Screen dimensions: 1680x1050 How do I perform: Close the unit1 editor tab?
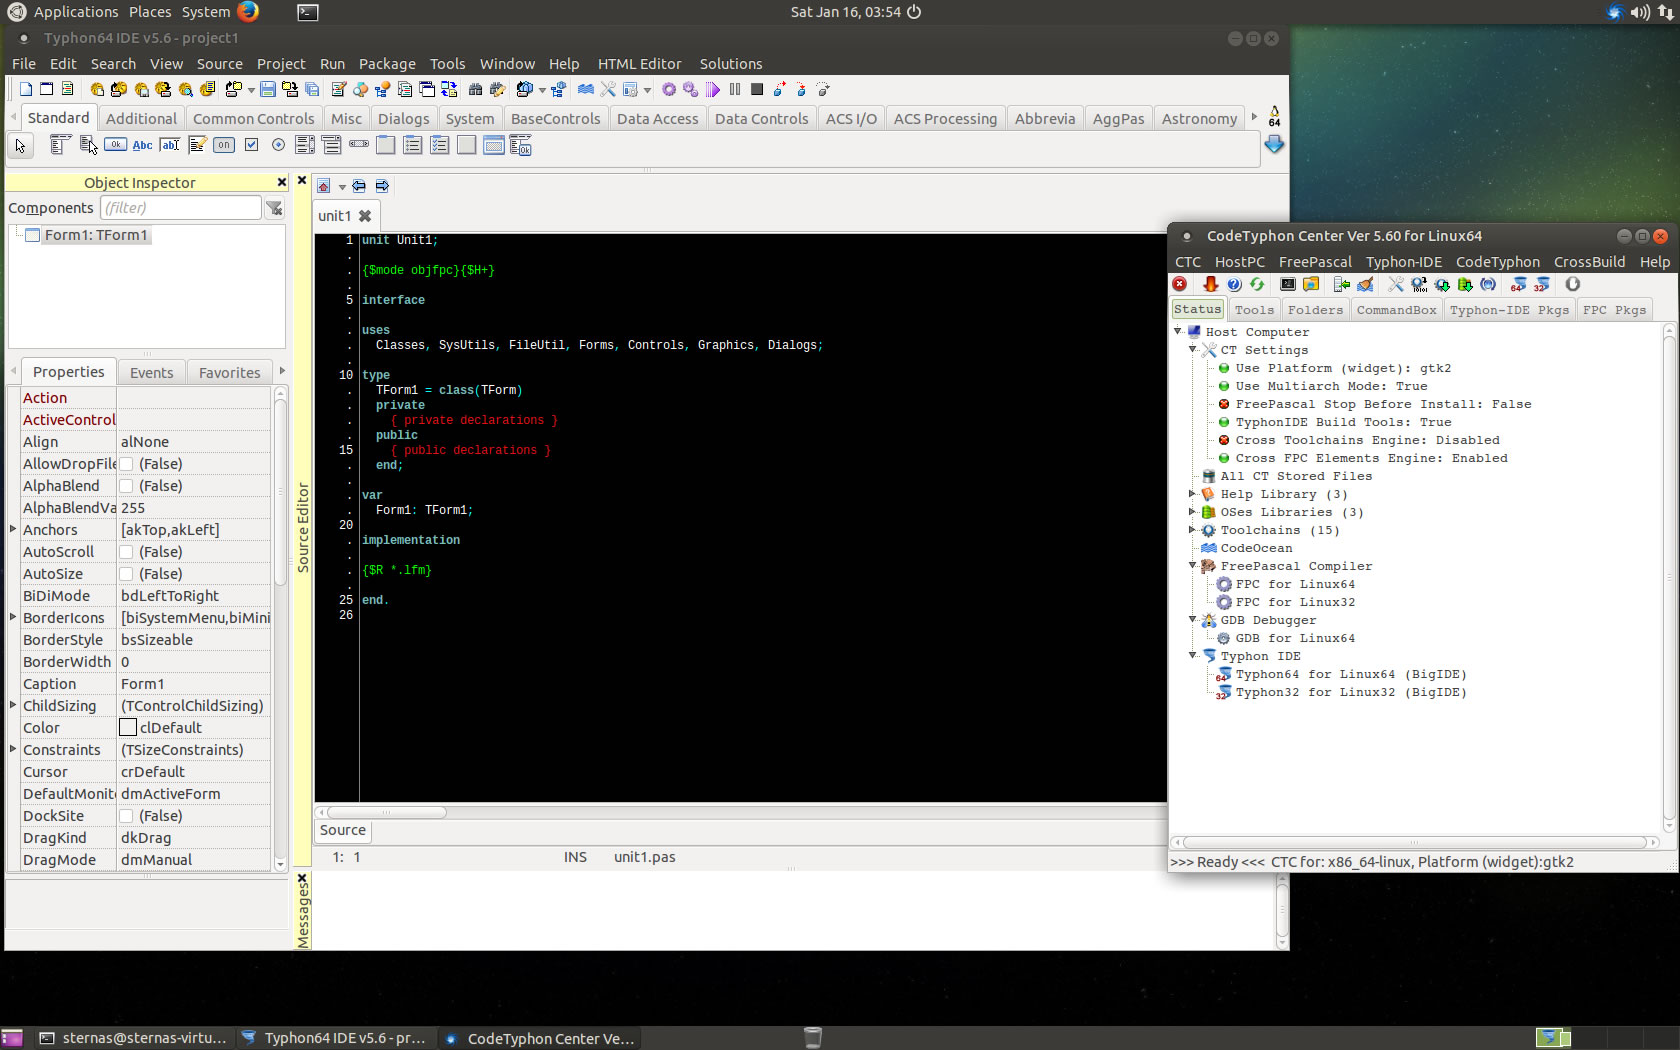(x=365, y=216)
